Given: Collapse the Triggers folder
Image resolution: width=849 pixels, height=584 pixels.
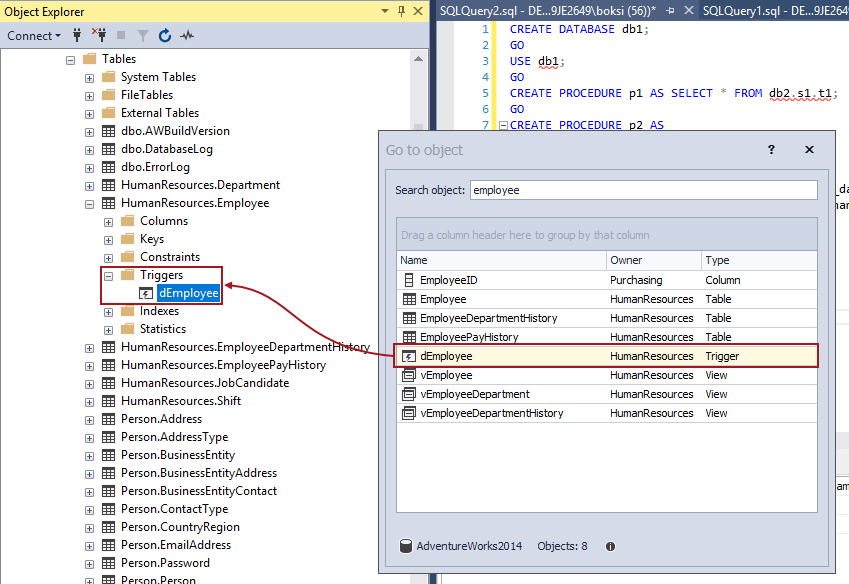Looking at the screenshot, I should pos(108,275).
